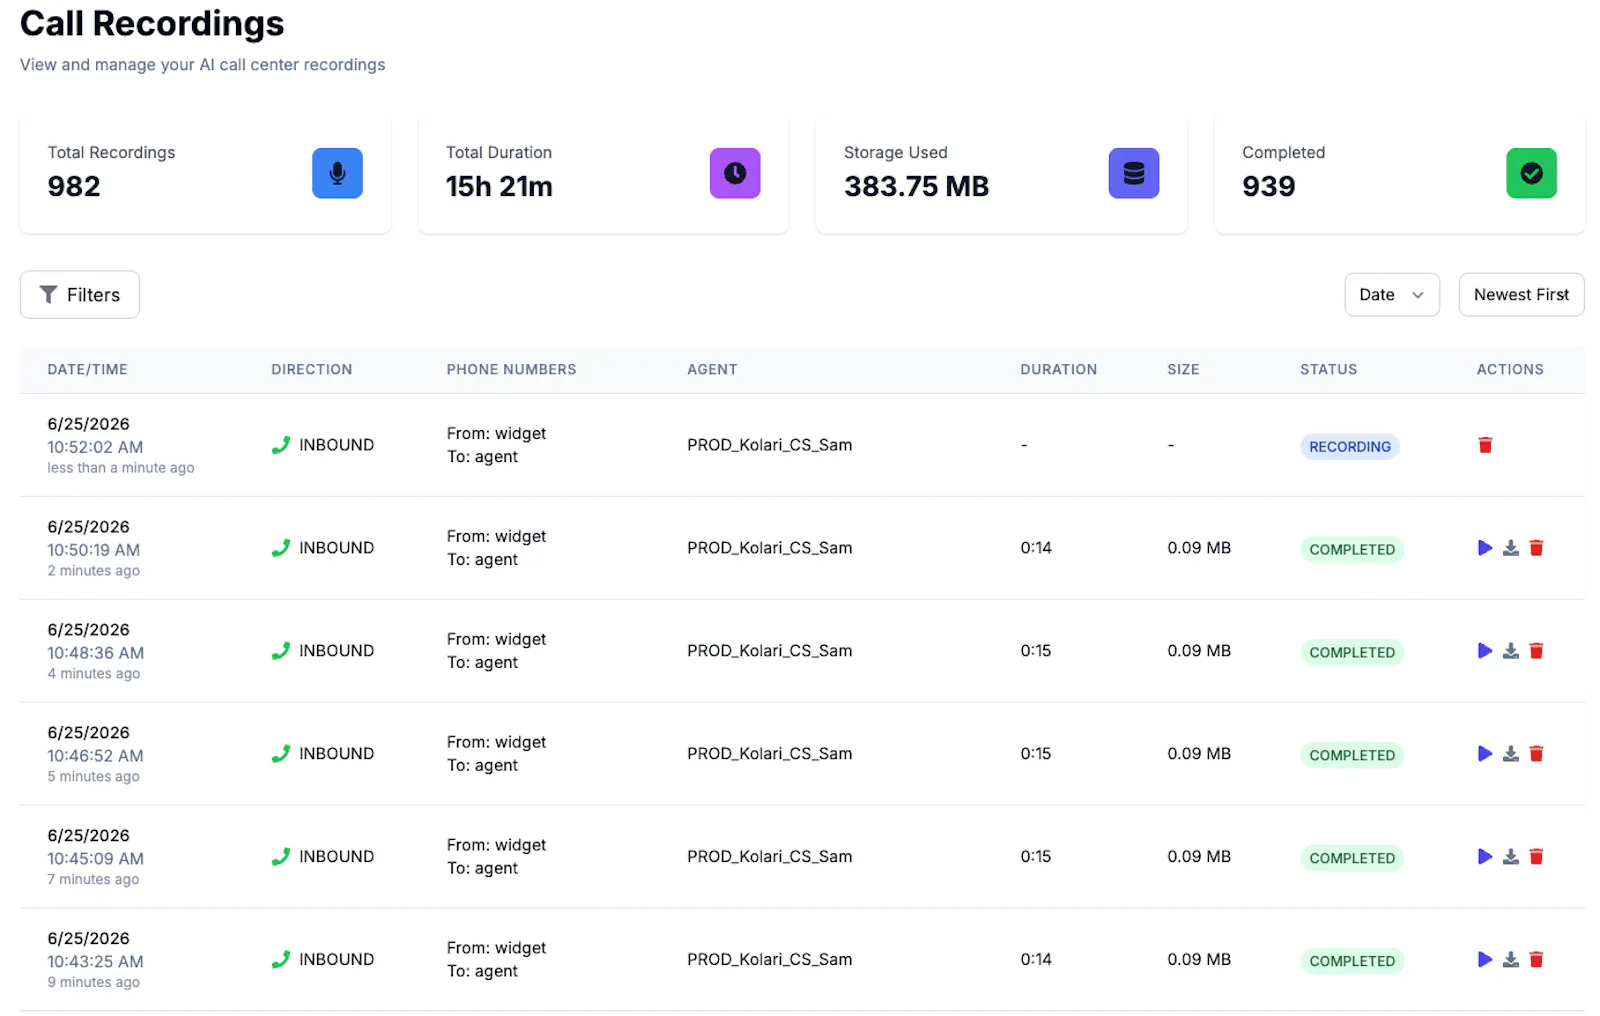This screenshot has height=1016, width=1600.
Task: Click the Call Recordings page title
Action: pos(152,24)
